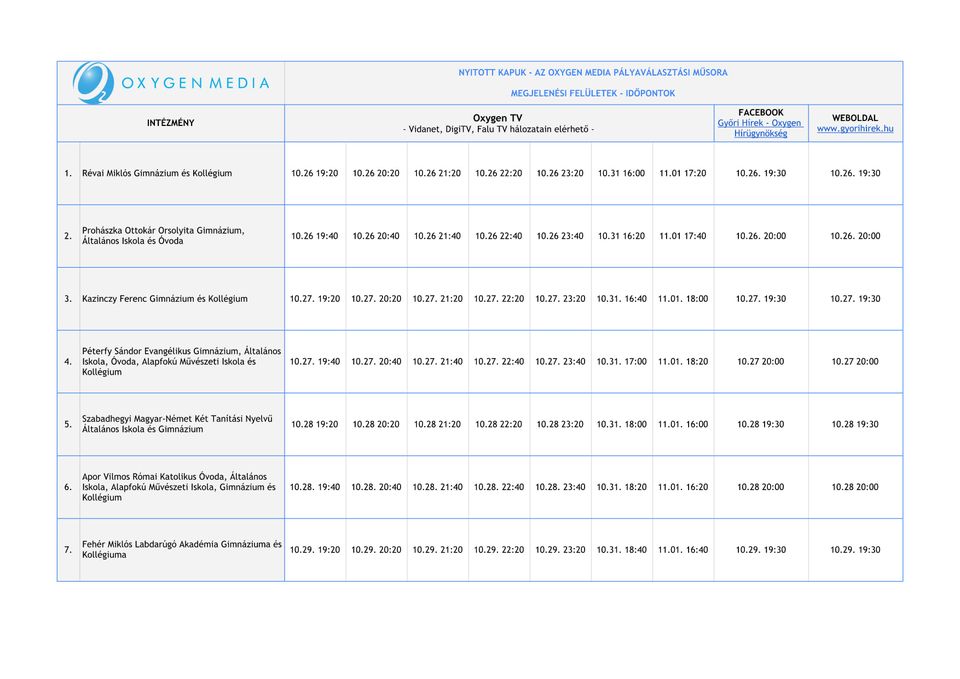Click the Fehér Miklós Labdarúgó Akadémia entry
Image resolution: width=960 pixels, height=679 pixels.
tap(180, 549)
